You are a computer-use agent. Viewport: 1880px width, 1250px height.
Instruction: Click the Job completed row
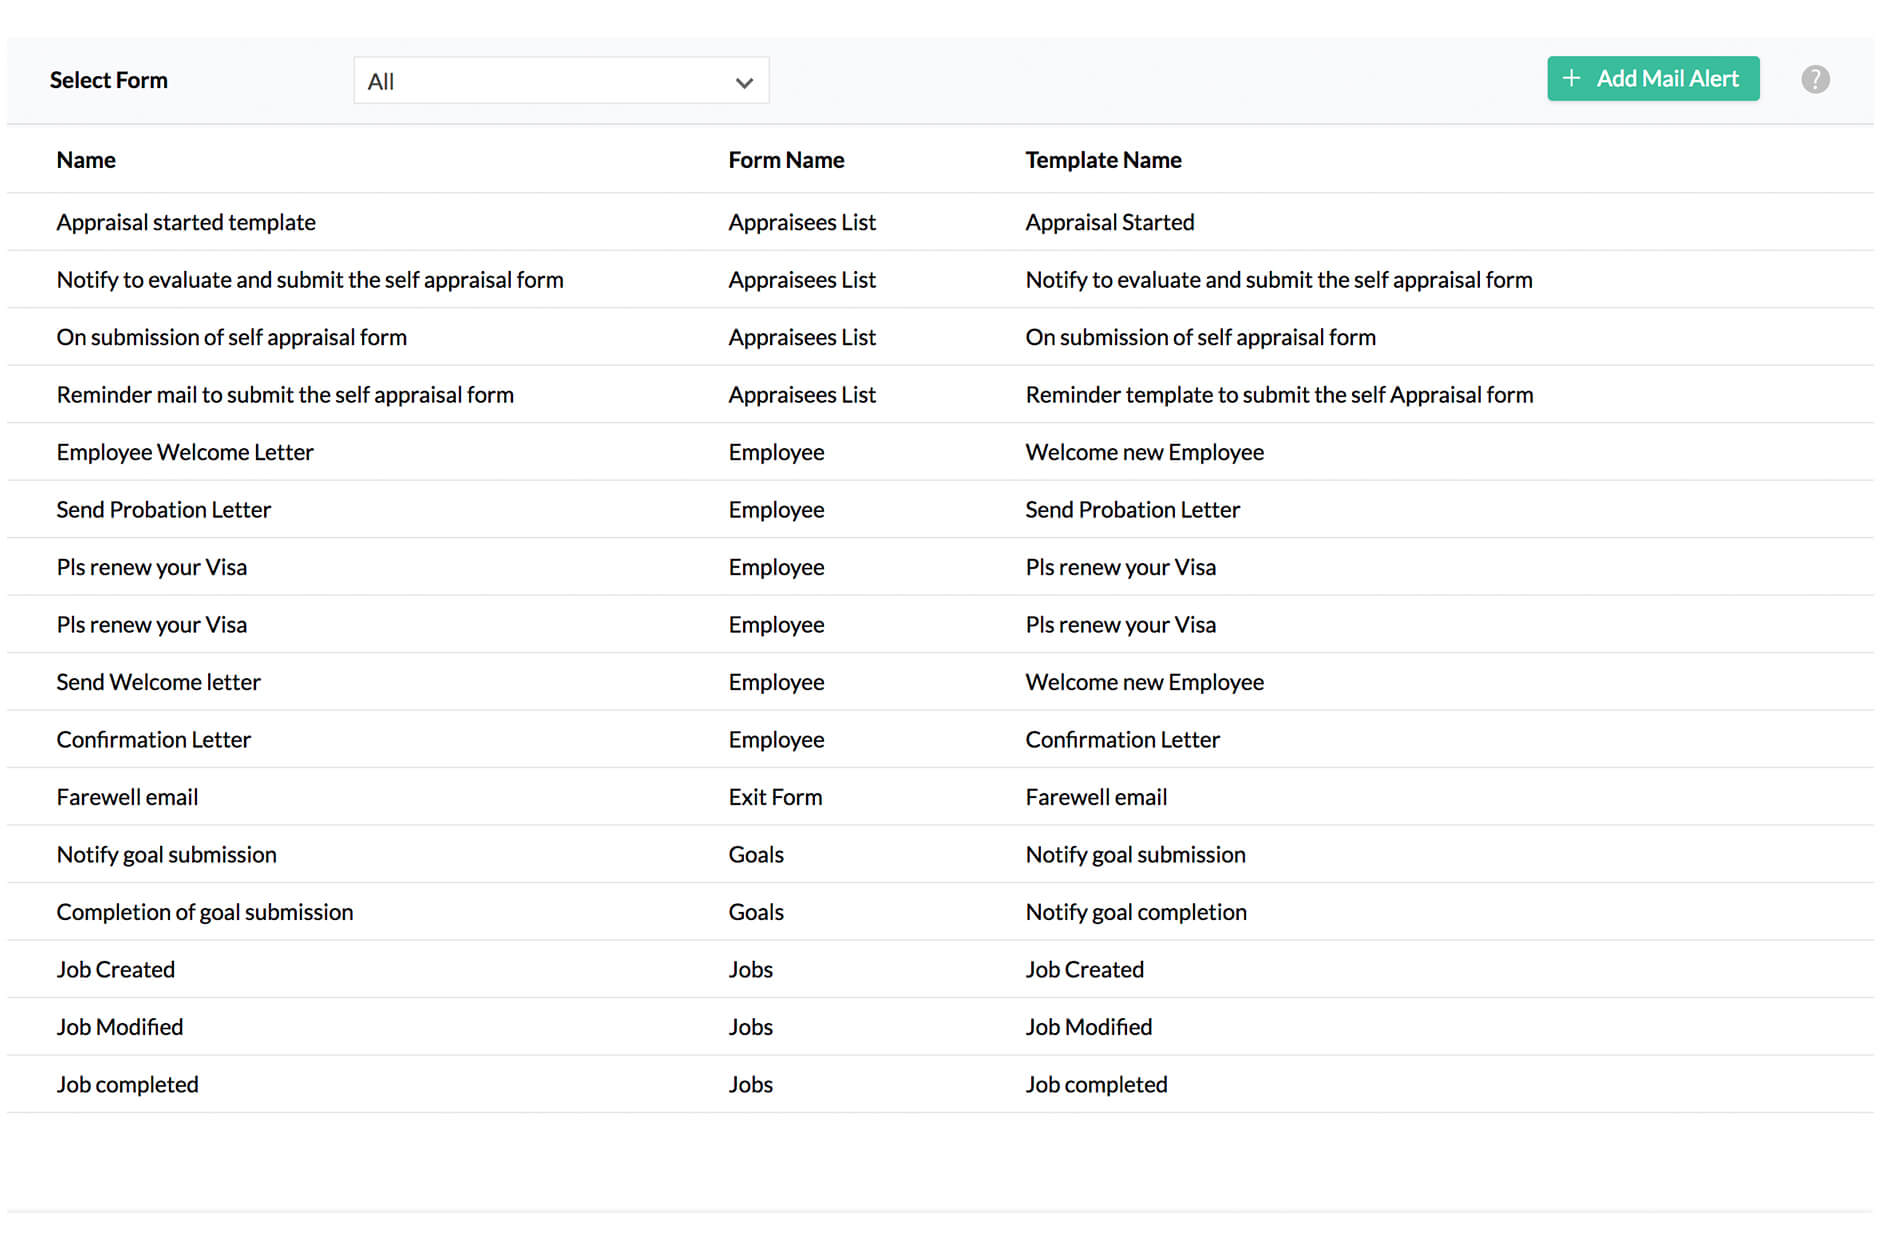click(126, 1084)
